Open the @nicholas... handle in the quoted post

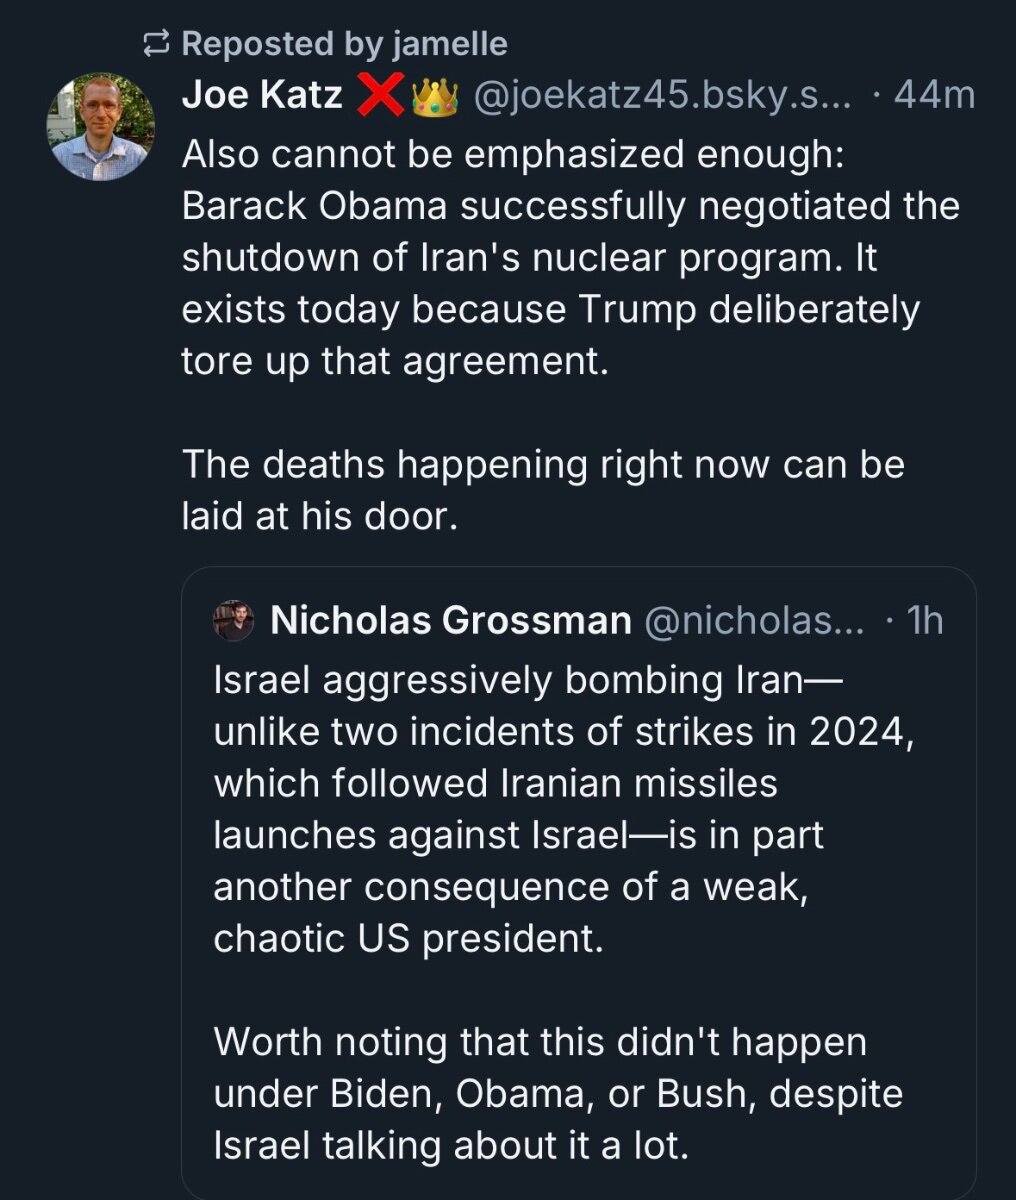click(755, 621)
